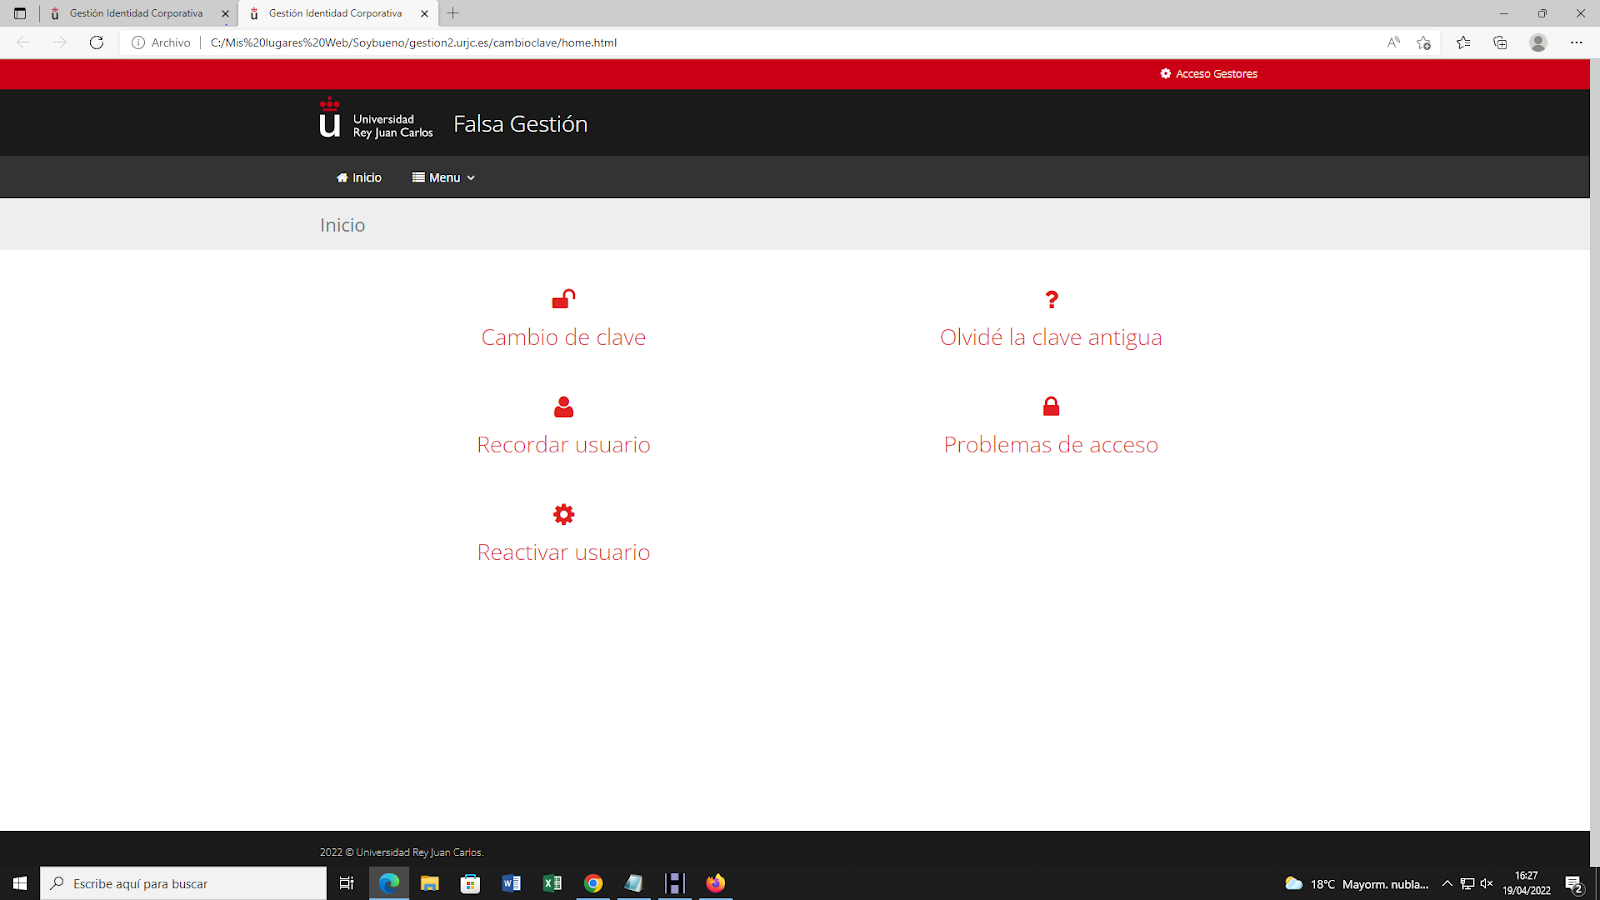Image resolution: width=1600 pixels, height=900 pixels.
Task: Close the active browser tab
Action: click(425, 14)
